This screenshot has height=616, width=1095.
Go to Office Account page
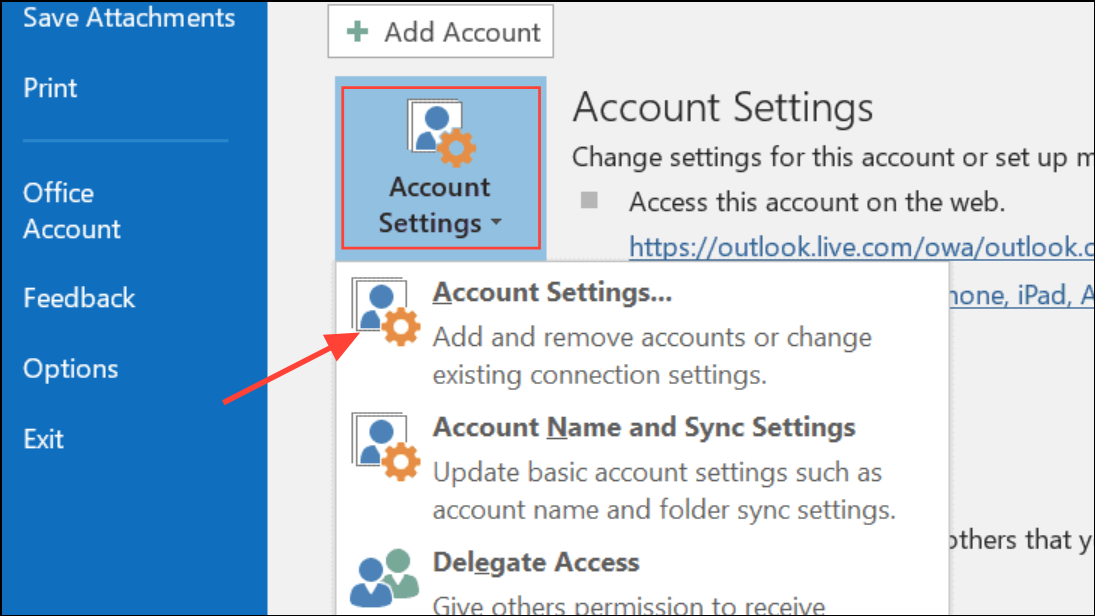72,211
